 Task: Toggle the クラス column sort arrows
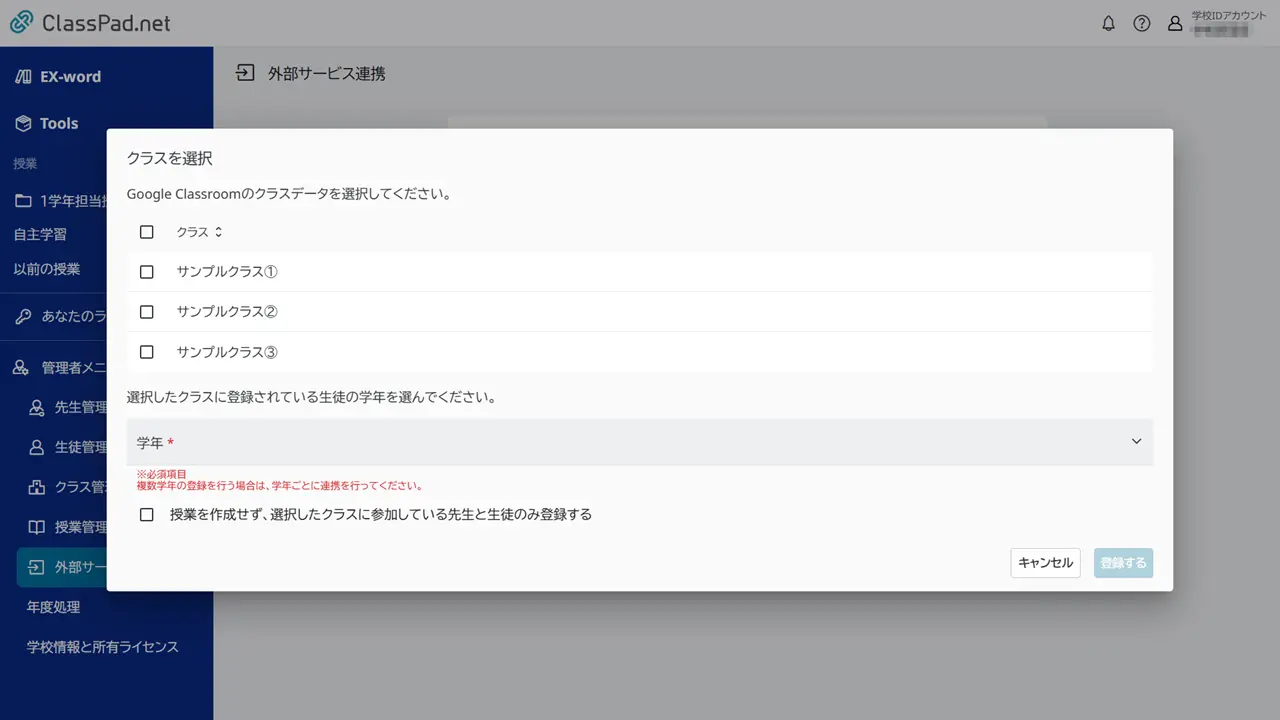(217, 231)
